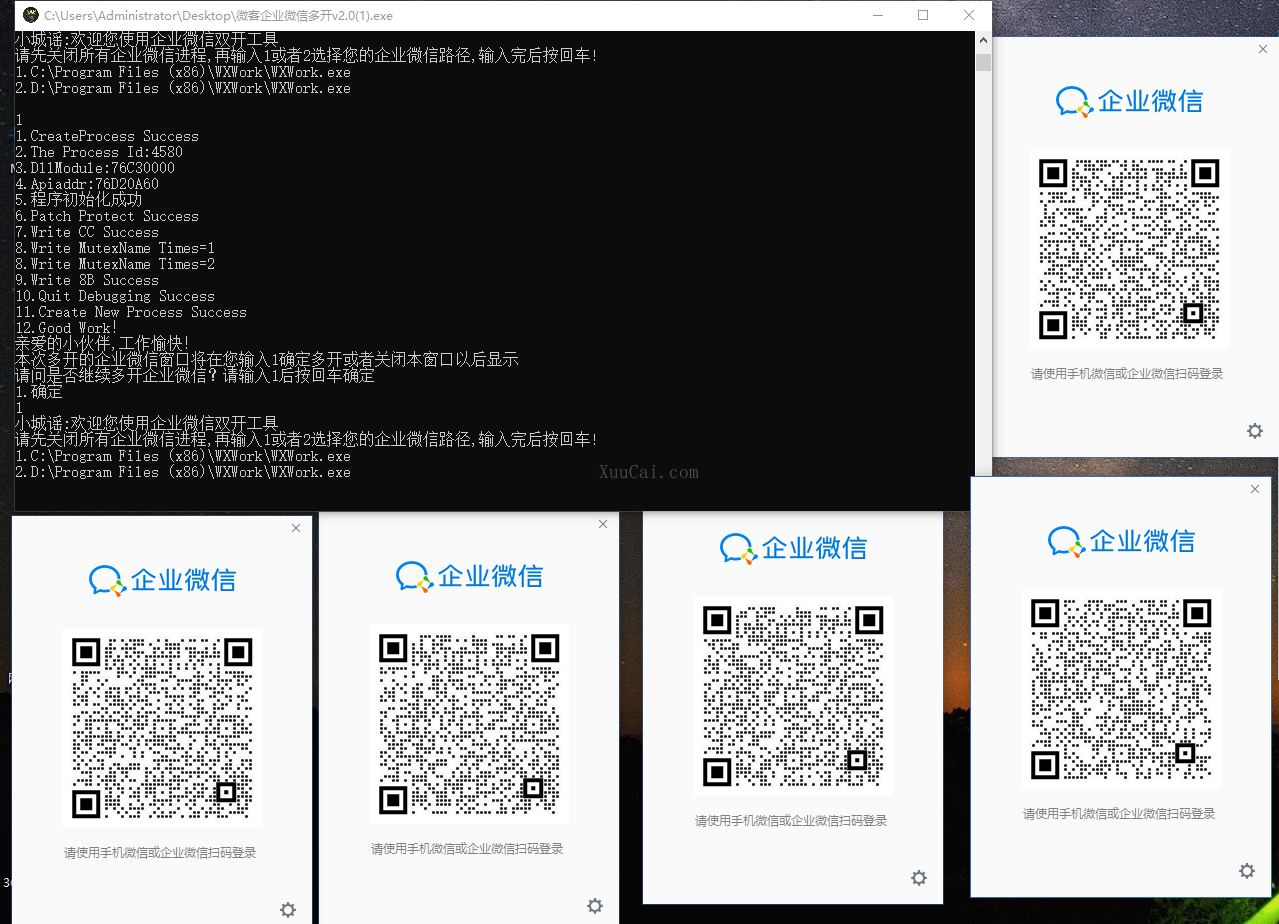Open settings gear in rightmost bottom login window
1279x924 pixels.
tap(1246, 871)
